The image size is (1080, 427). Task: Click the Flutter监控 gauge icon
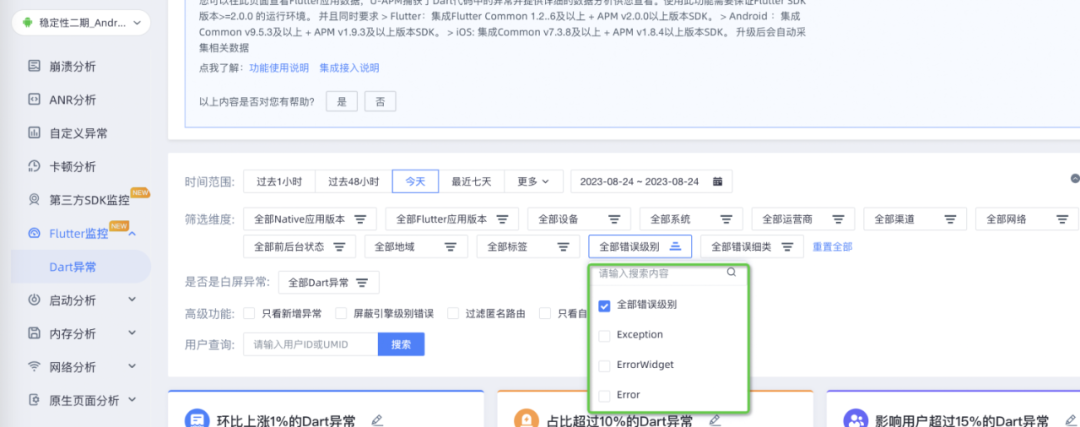coord(34,233)
